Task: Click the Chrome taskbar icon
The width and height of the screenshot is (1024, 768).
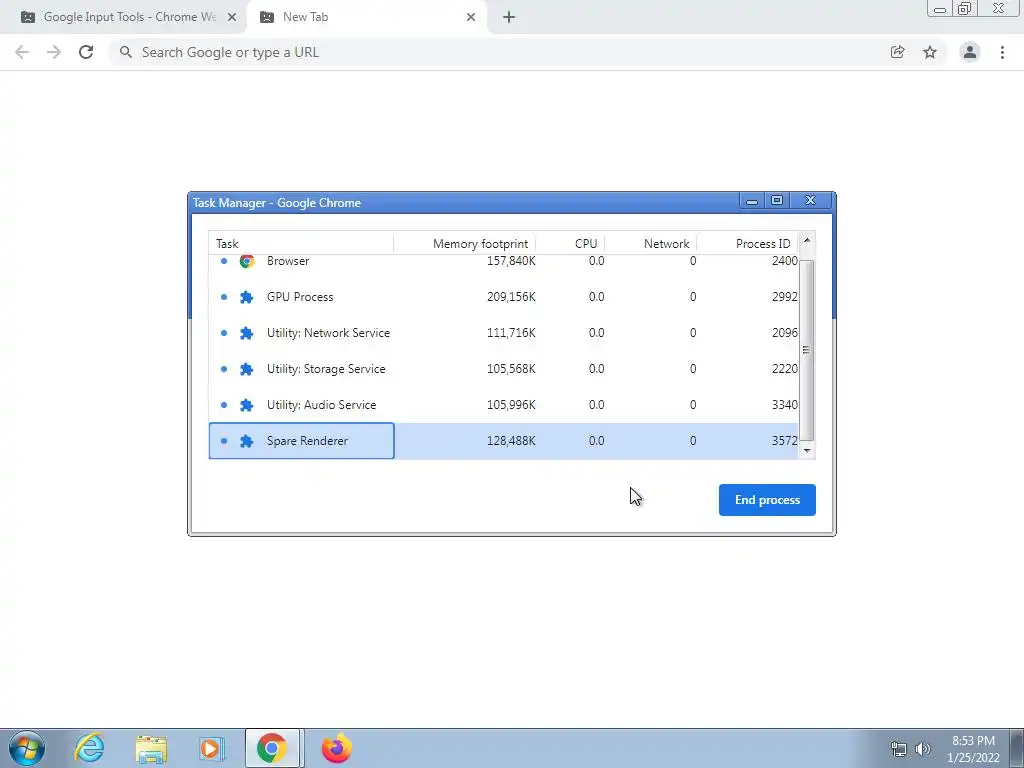Action: tap(272, 748)
